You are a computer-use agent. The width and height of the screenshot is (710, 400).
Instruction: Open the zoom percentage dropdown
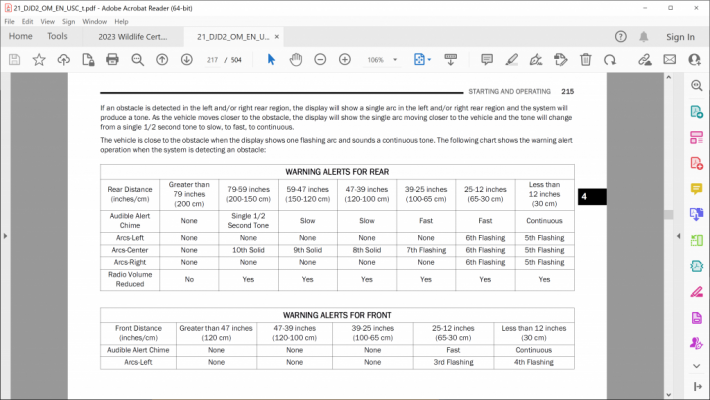tap(395, 60)
